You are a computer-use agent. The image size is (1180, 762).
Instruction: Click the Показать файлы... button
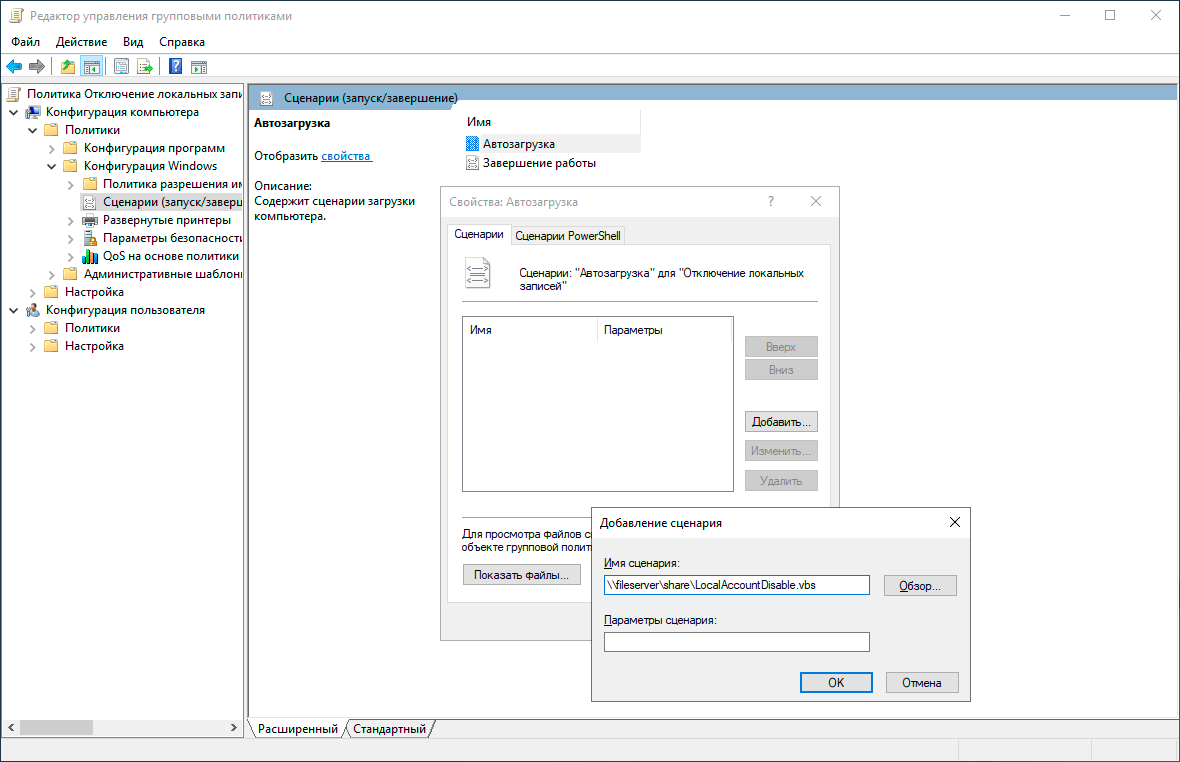[522, 575]
